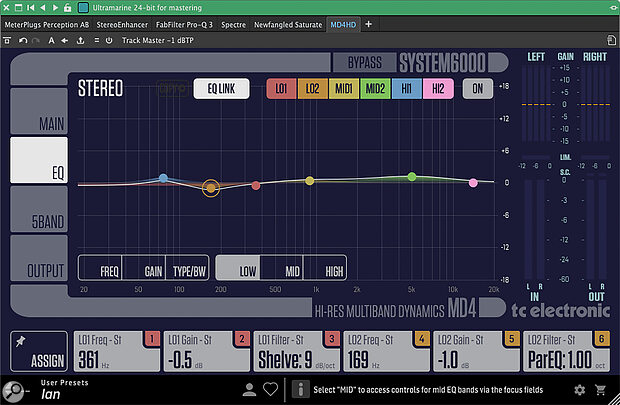This screenshot has width=620, height=405.
Task: Toggle the LO1 band button
Action: pos(282,88)
